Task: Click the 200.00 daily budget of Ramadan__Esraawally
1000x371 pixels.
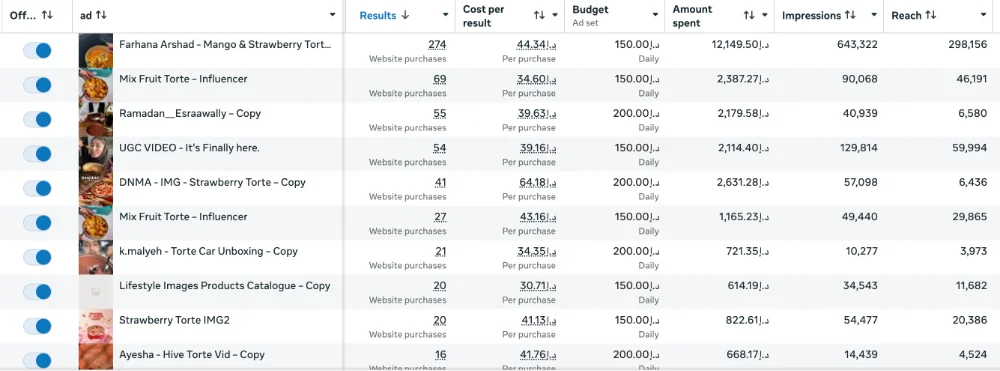Action: 636,113
